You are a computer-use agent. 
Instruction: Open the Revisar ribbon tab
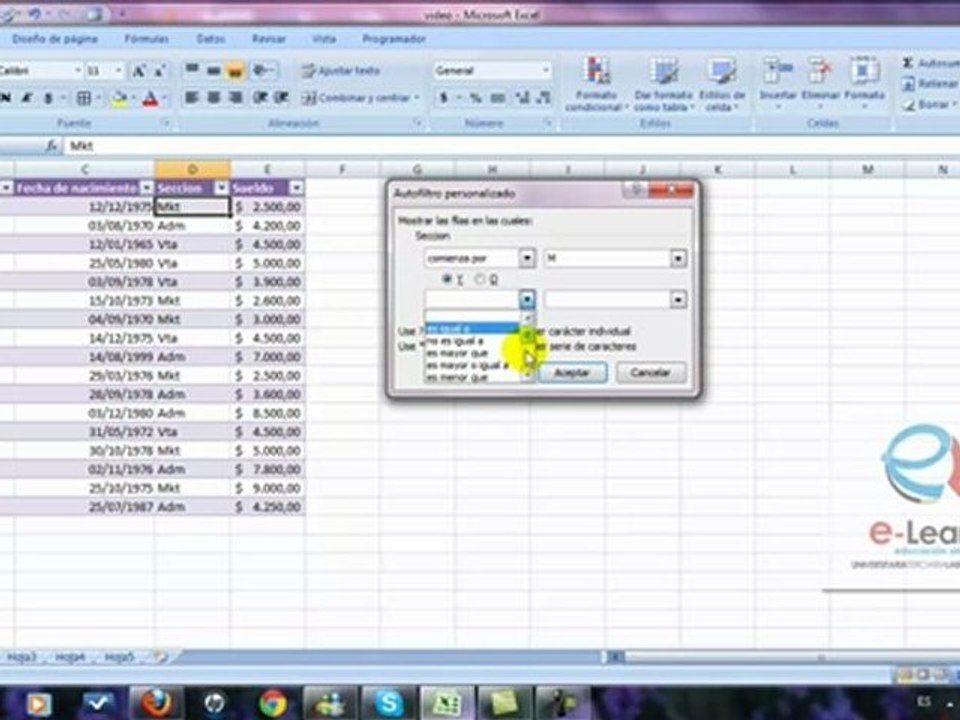coord(269,39)
